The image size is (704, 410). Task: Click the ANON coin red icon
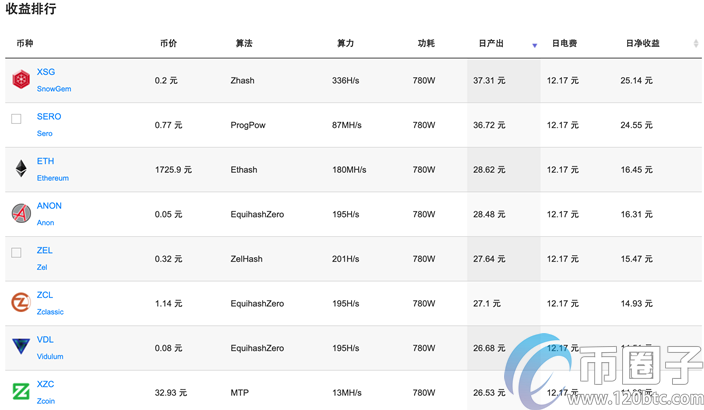point(21,213)
